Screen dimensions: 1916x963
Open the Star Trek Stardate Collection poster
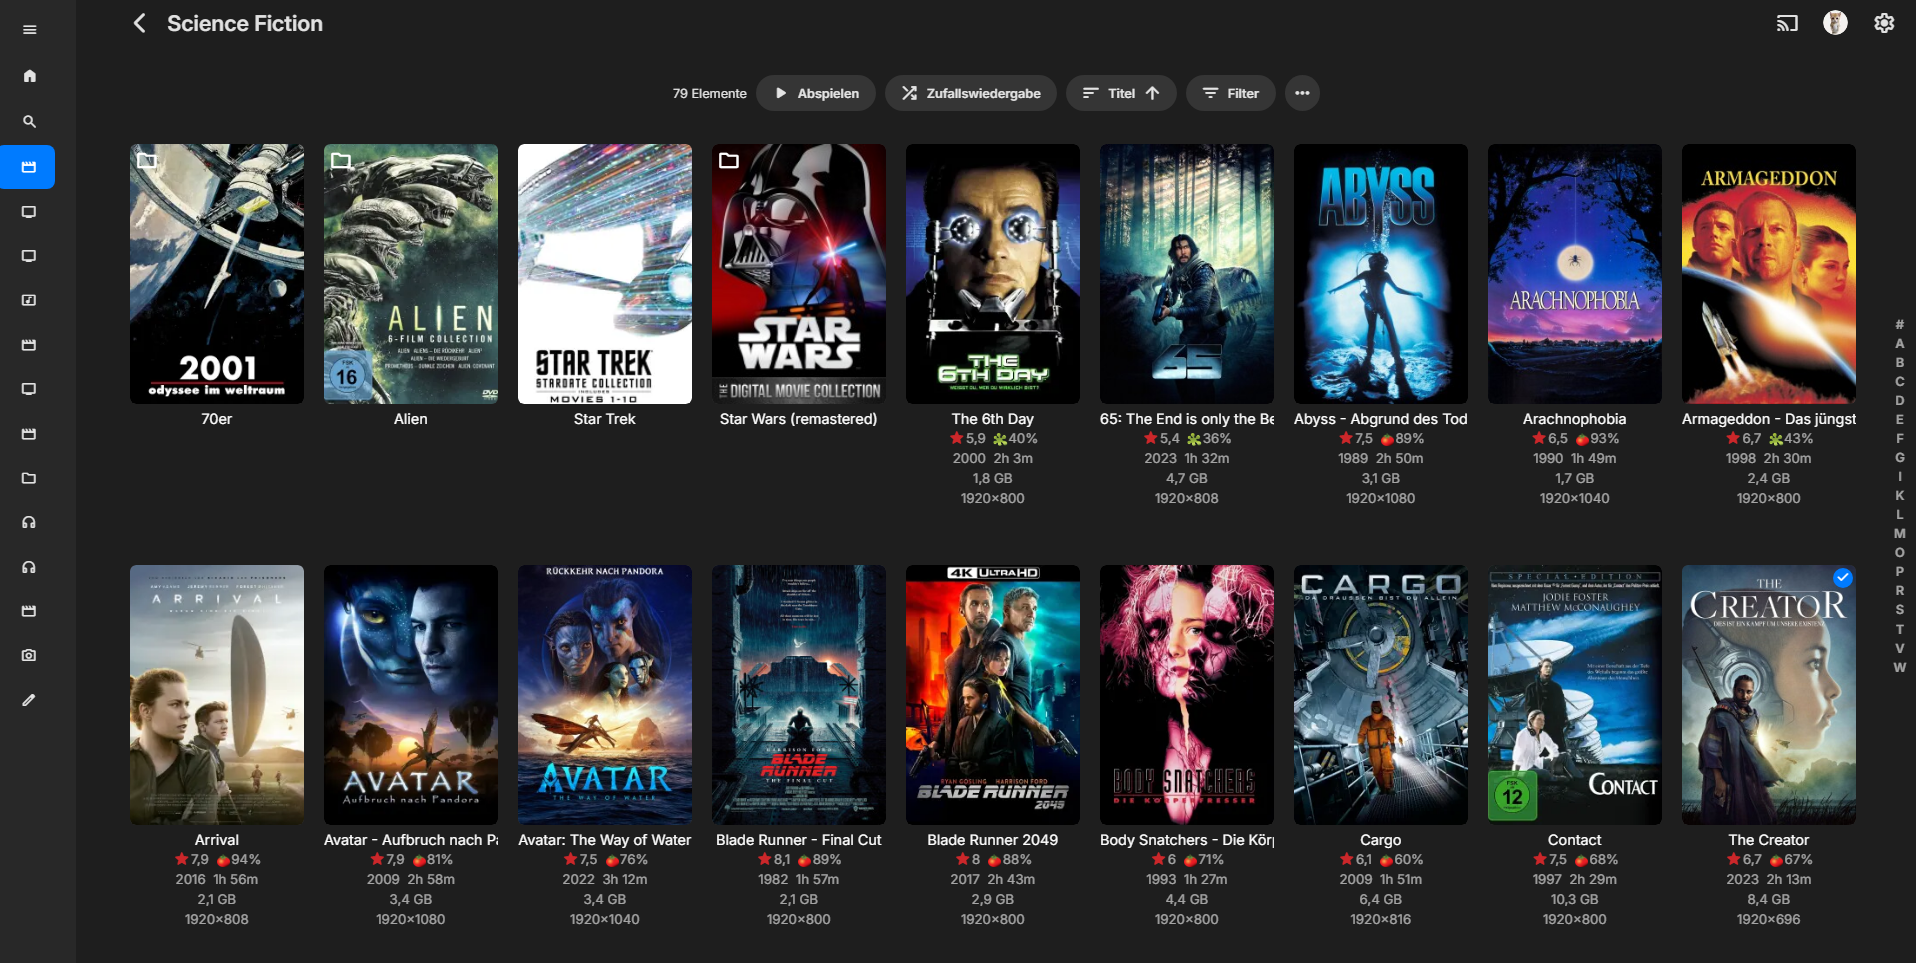(605, 274)
